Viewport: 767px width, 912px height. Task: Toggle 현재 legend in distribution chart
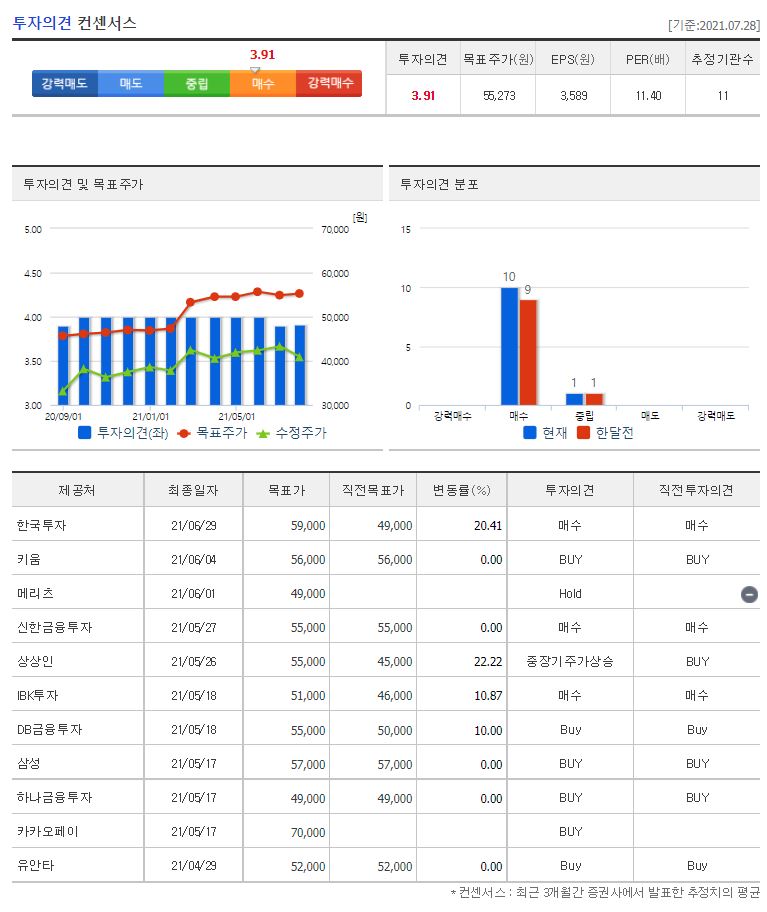[545, 433]
